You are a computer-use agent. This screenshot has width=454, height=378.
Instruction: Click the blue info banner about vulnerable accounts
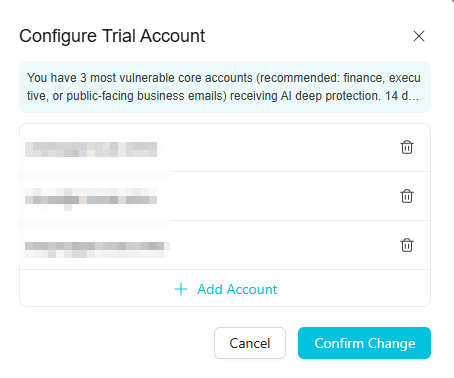point(225,87)
